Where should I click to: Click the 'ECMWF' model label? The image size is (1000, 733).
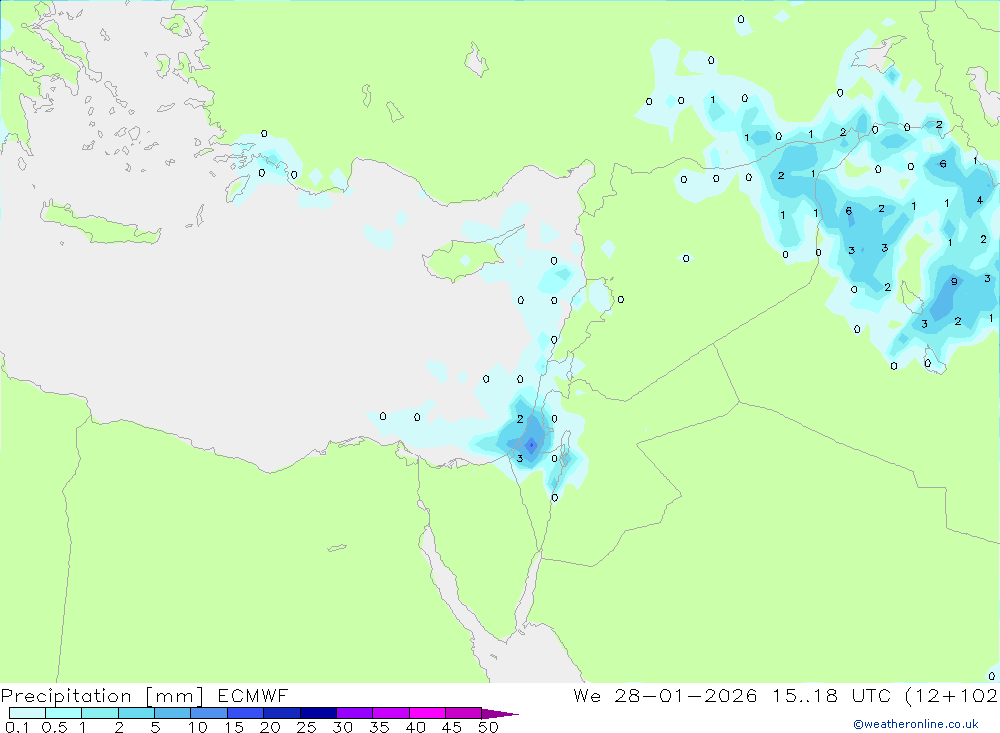pos(253,696)
